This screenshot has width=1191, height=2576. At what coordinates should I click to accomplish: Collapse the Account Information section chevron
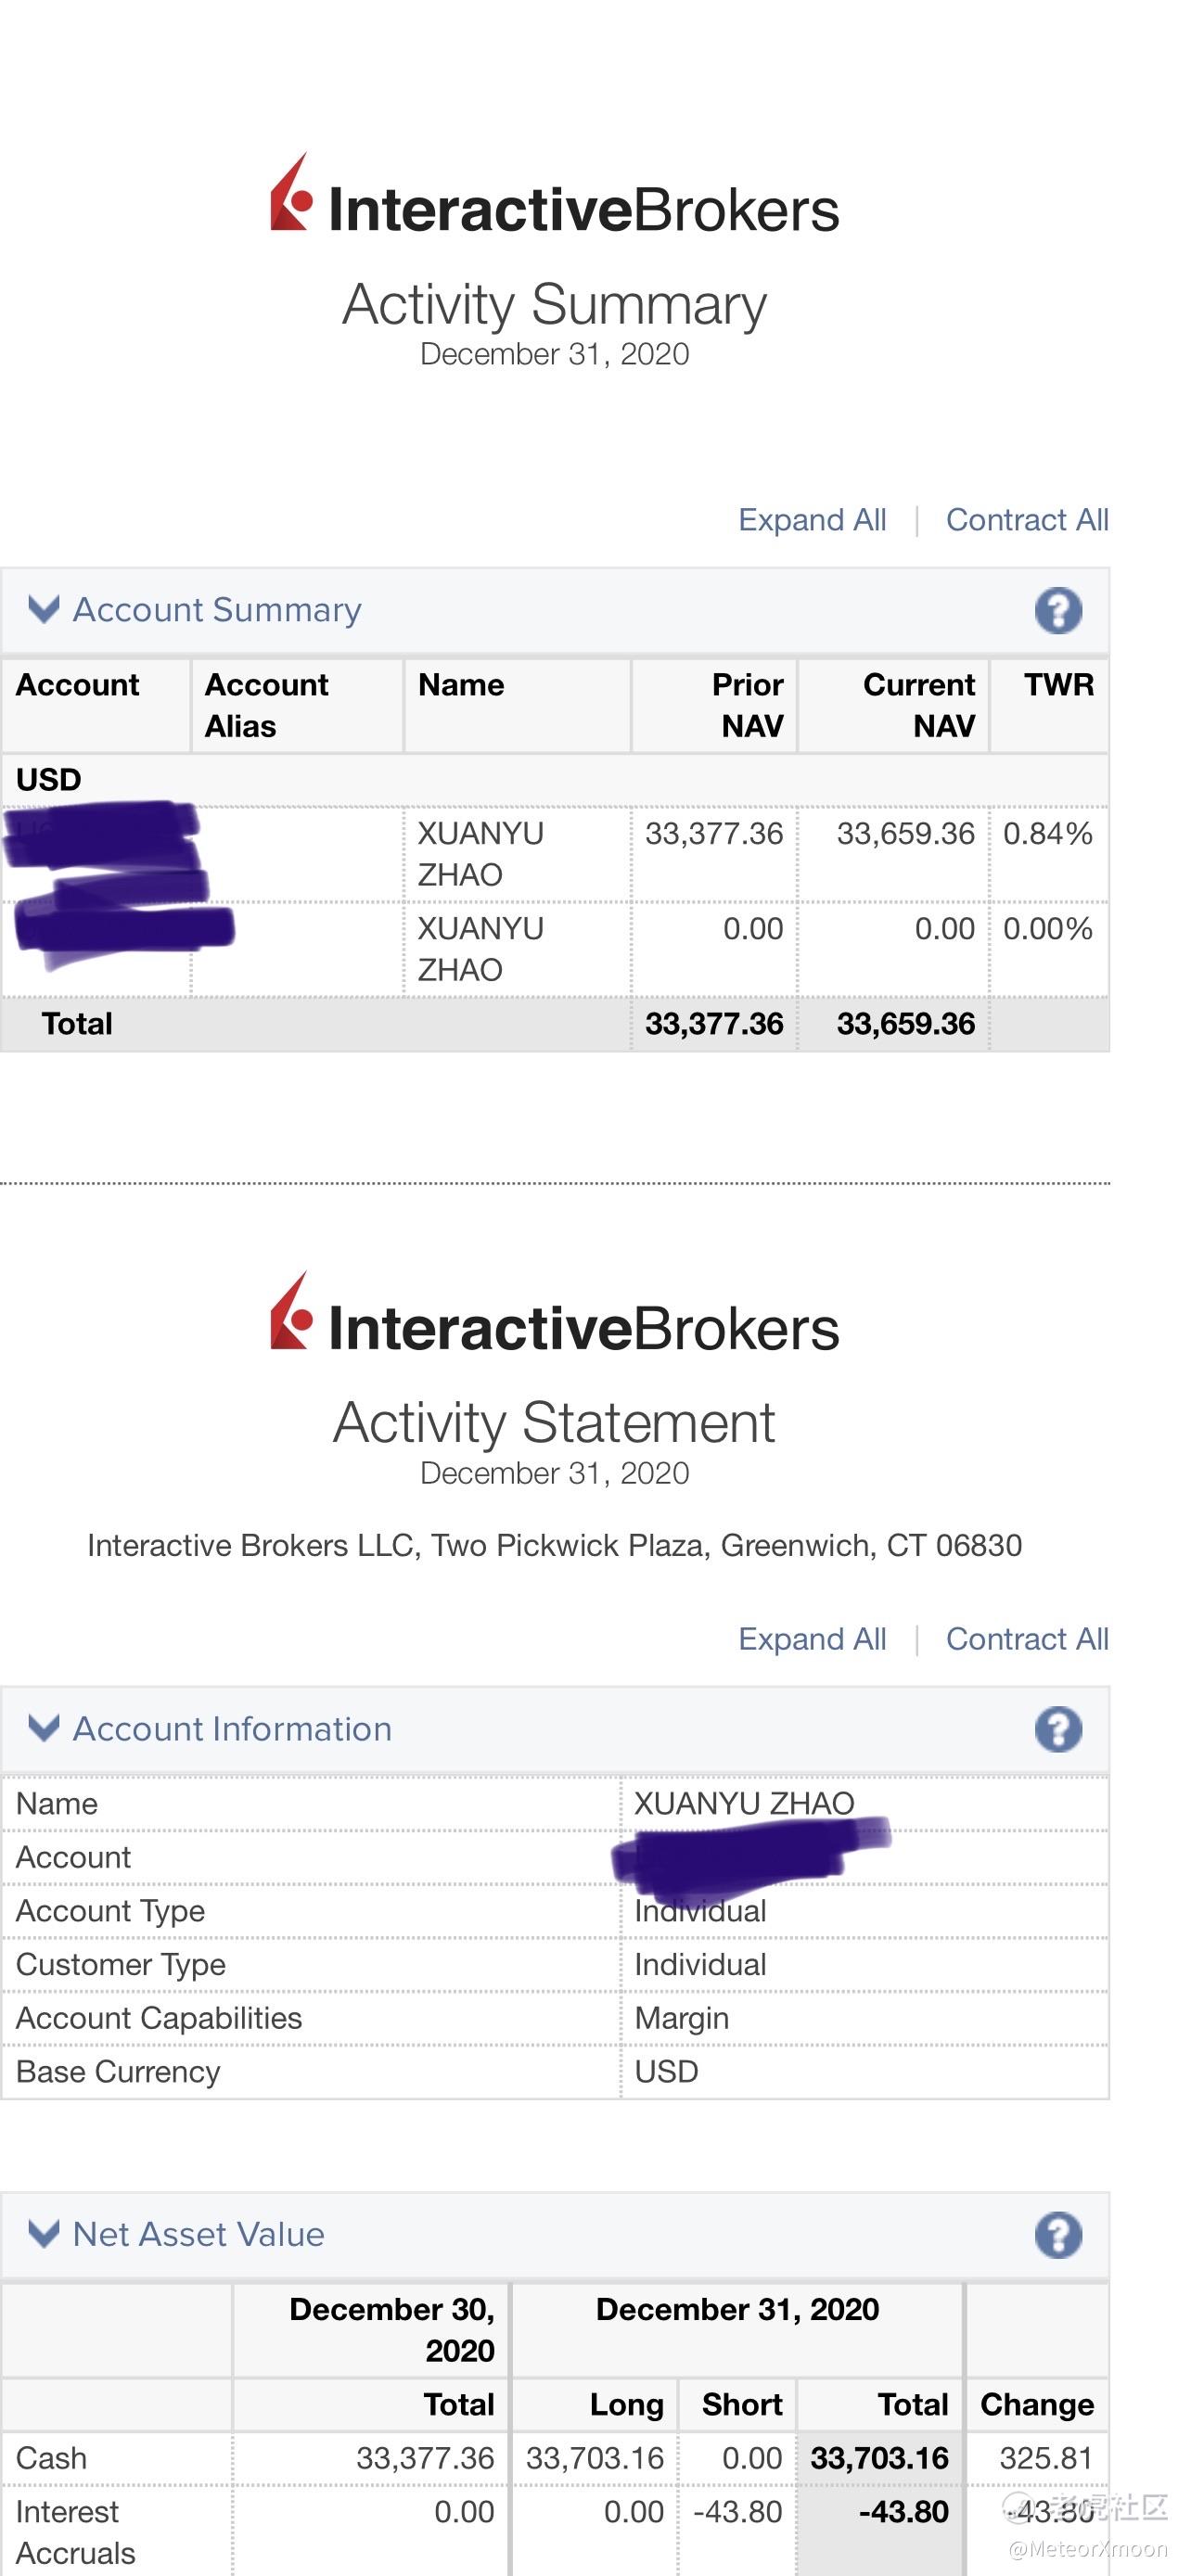coord(44,1728)
